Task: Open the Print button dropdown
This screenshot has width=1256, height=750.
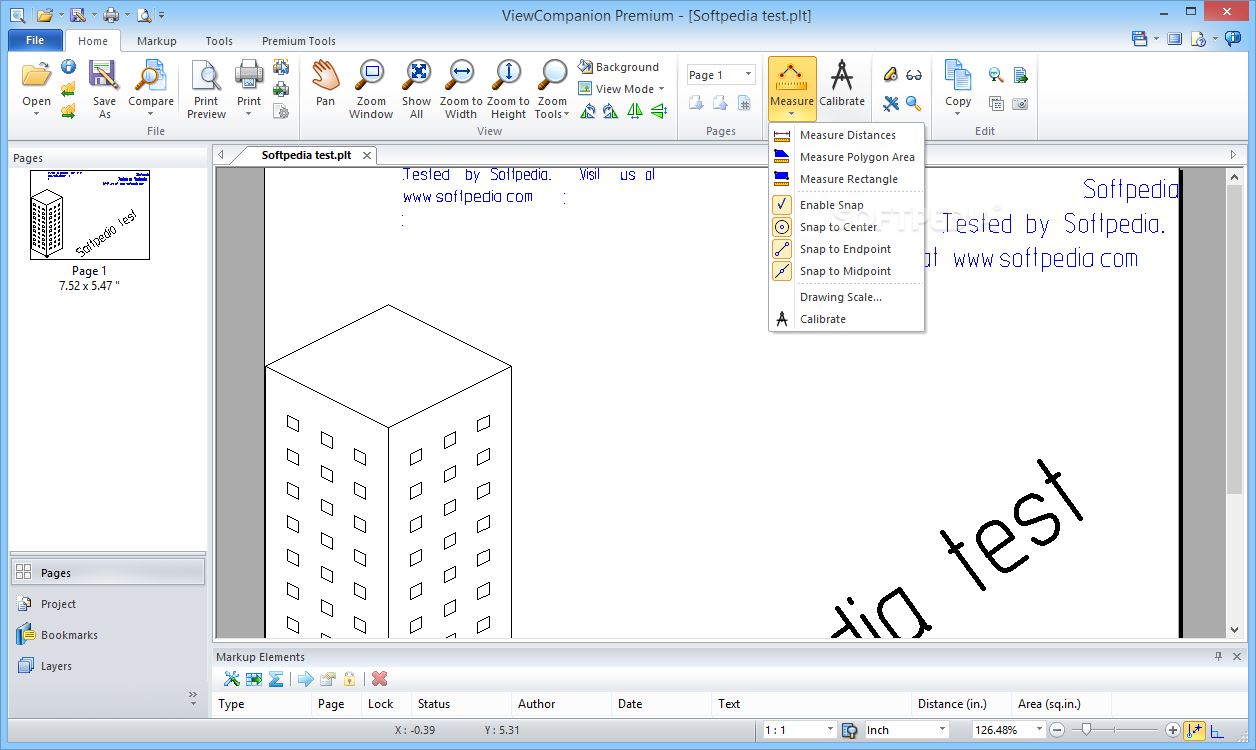Action: tap(249, 113)
